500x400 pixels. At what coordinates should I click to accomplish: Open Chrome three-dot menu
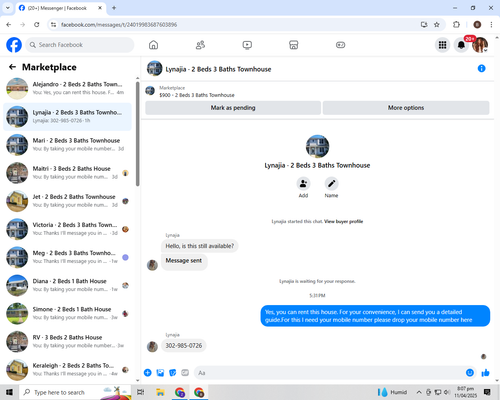pyautogui.click(x=491, y=25)
